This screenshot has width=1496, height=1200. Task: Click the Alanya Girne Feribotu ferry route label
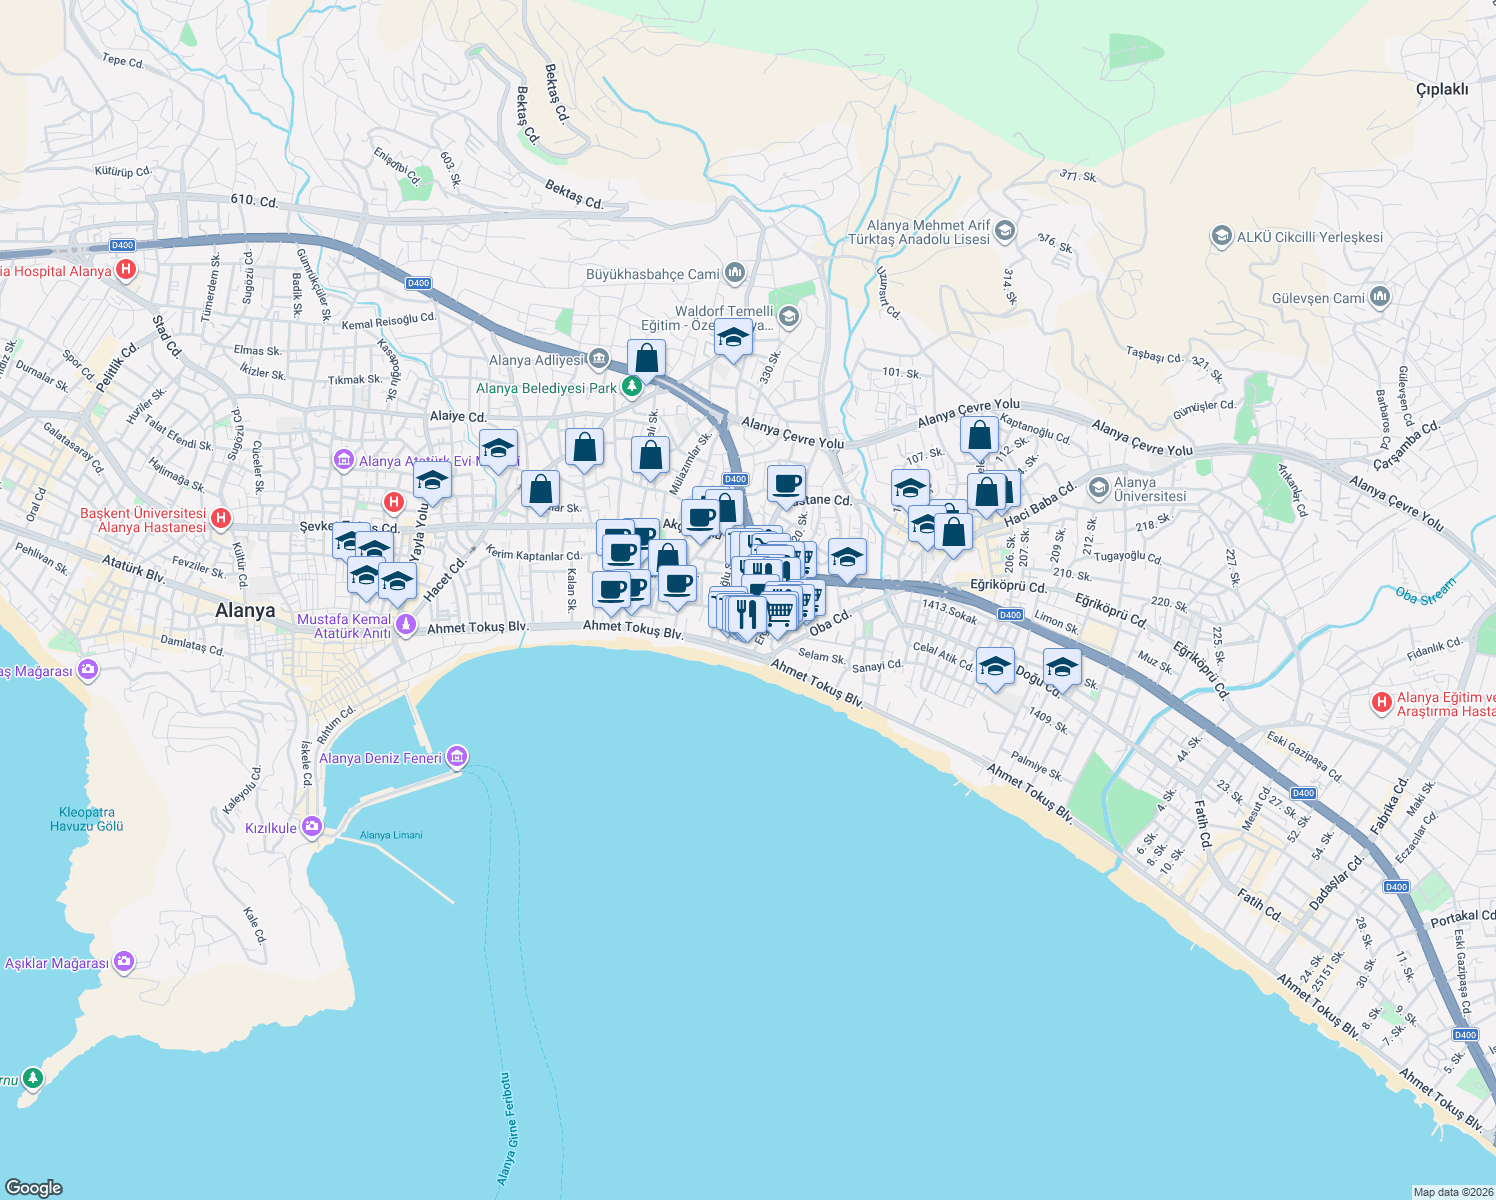click(x=508, y=1130)
